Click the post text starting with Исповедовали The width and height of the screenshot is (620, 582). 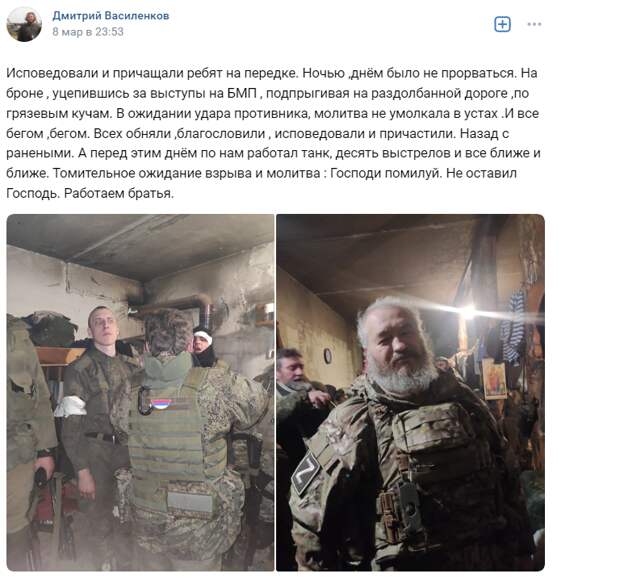click(273, 133)
